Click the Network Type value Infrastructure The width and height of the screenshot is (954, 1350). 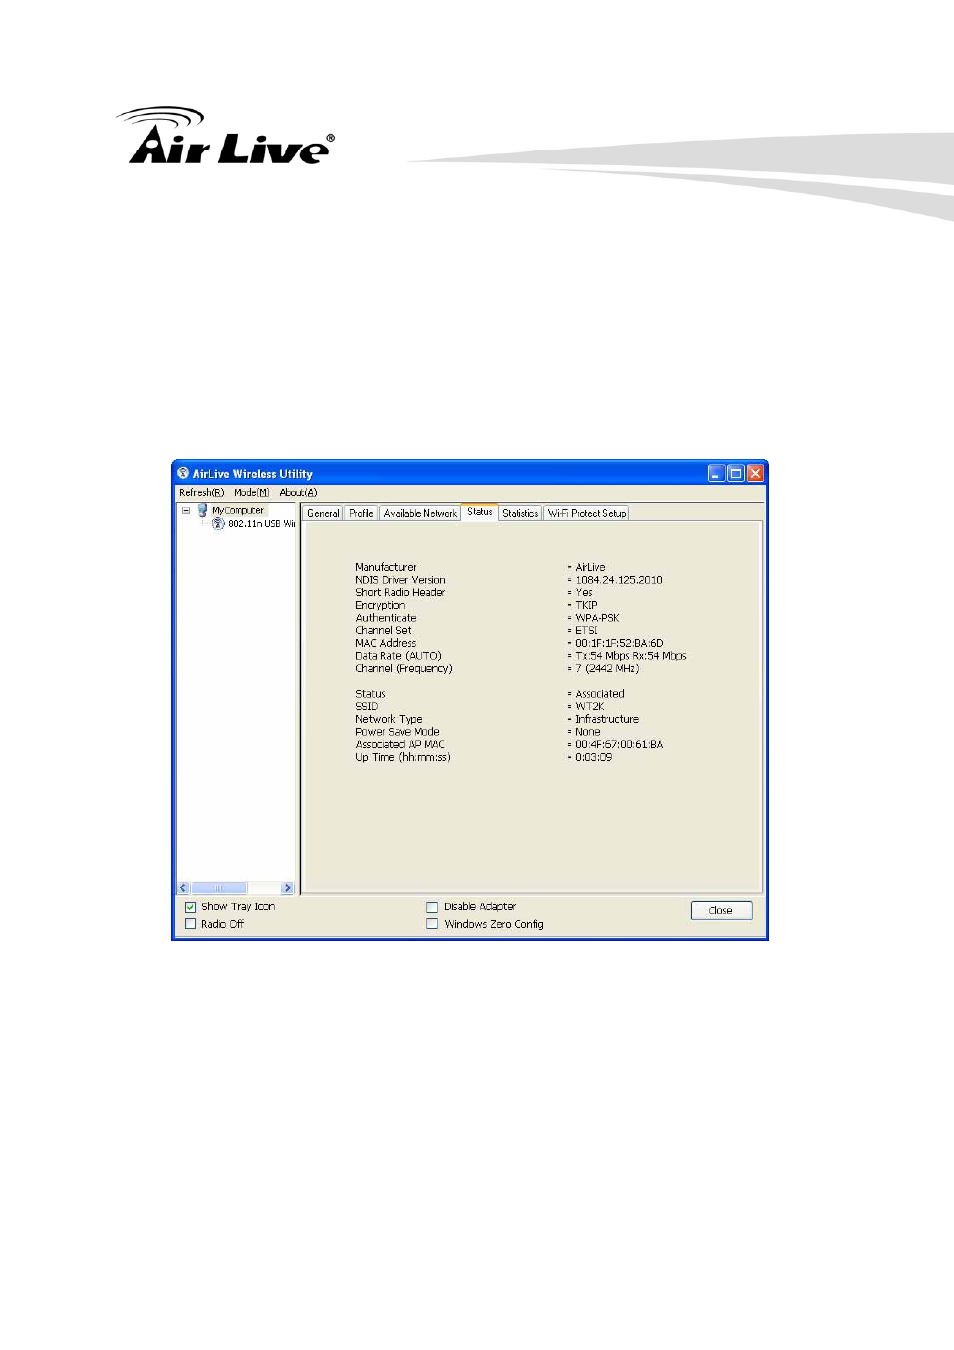607,719
